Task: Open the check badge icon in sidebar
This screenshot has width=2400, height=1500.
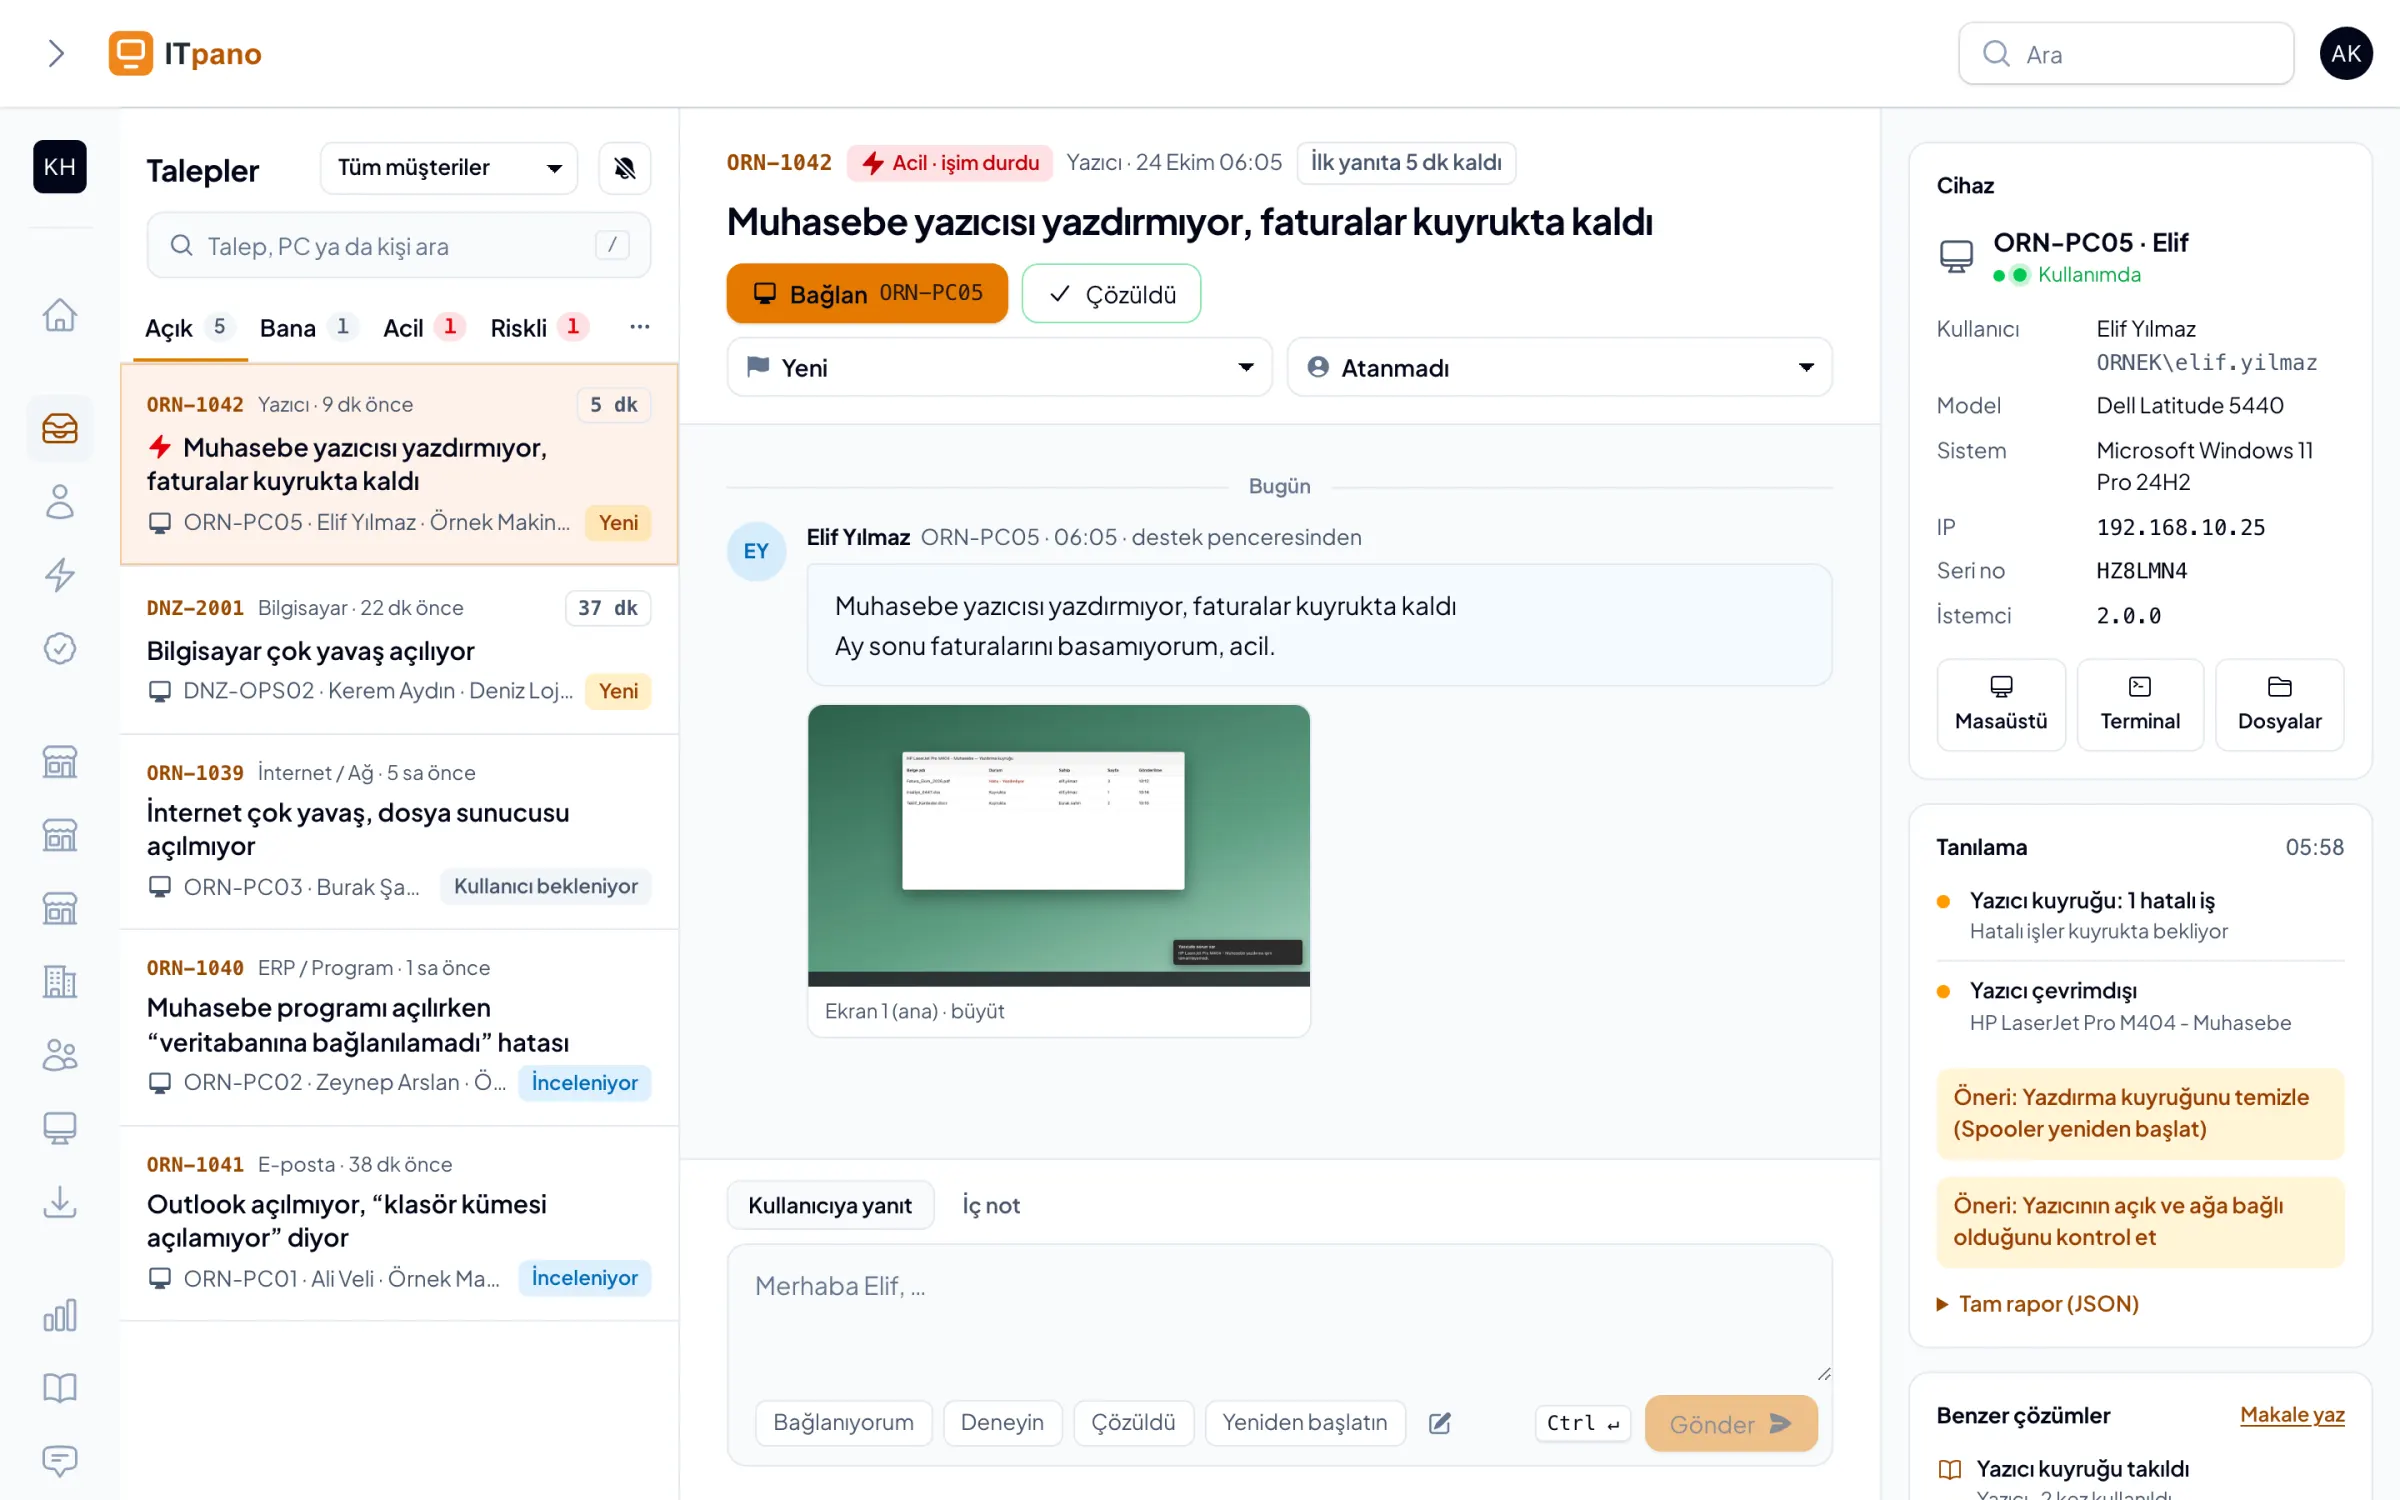Action: (x=60, y=648)
